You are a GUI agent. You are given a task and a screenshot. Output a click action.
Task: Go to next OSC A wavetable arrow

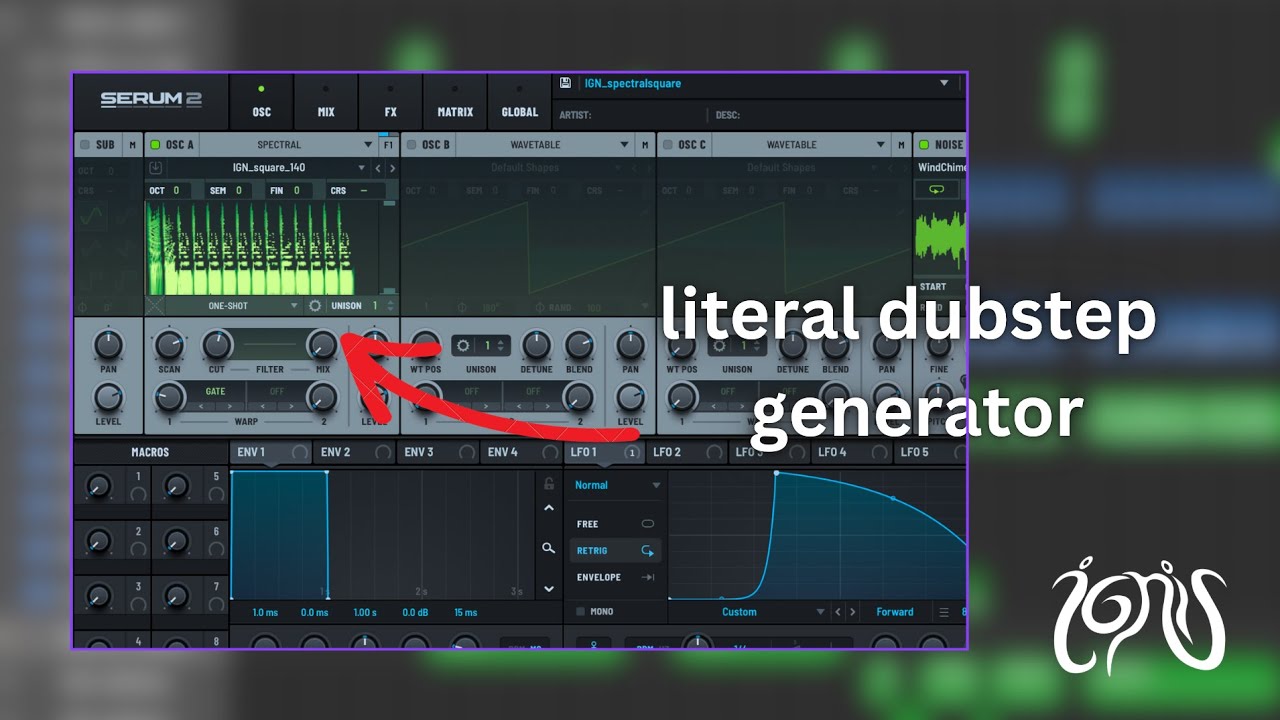pyautogui.click(x=392, y=168)
